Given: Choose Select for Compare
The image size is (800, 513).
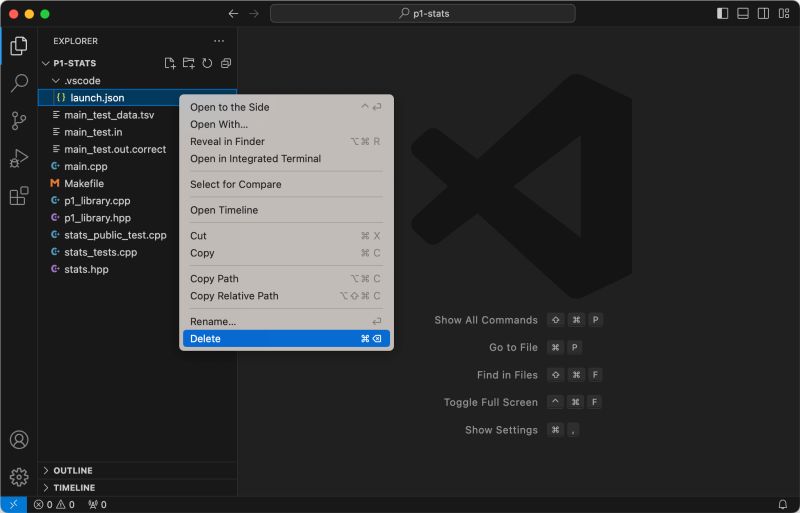Looking at the screenshot, I should (286, 184).
